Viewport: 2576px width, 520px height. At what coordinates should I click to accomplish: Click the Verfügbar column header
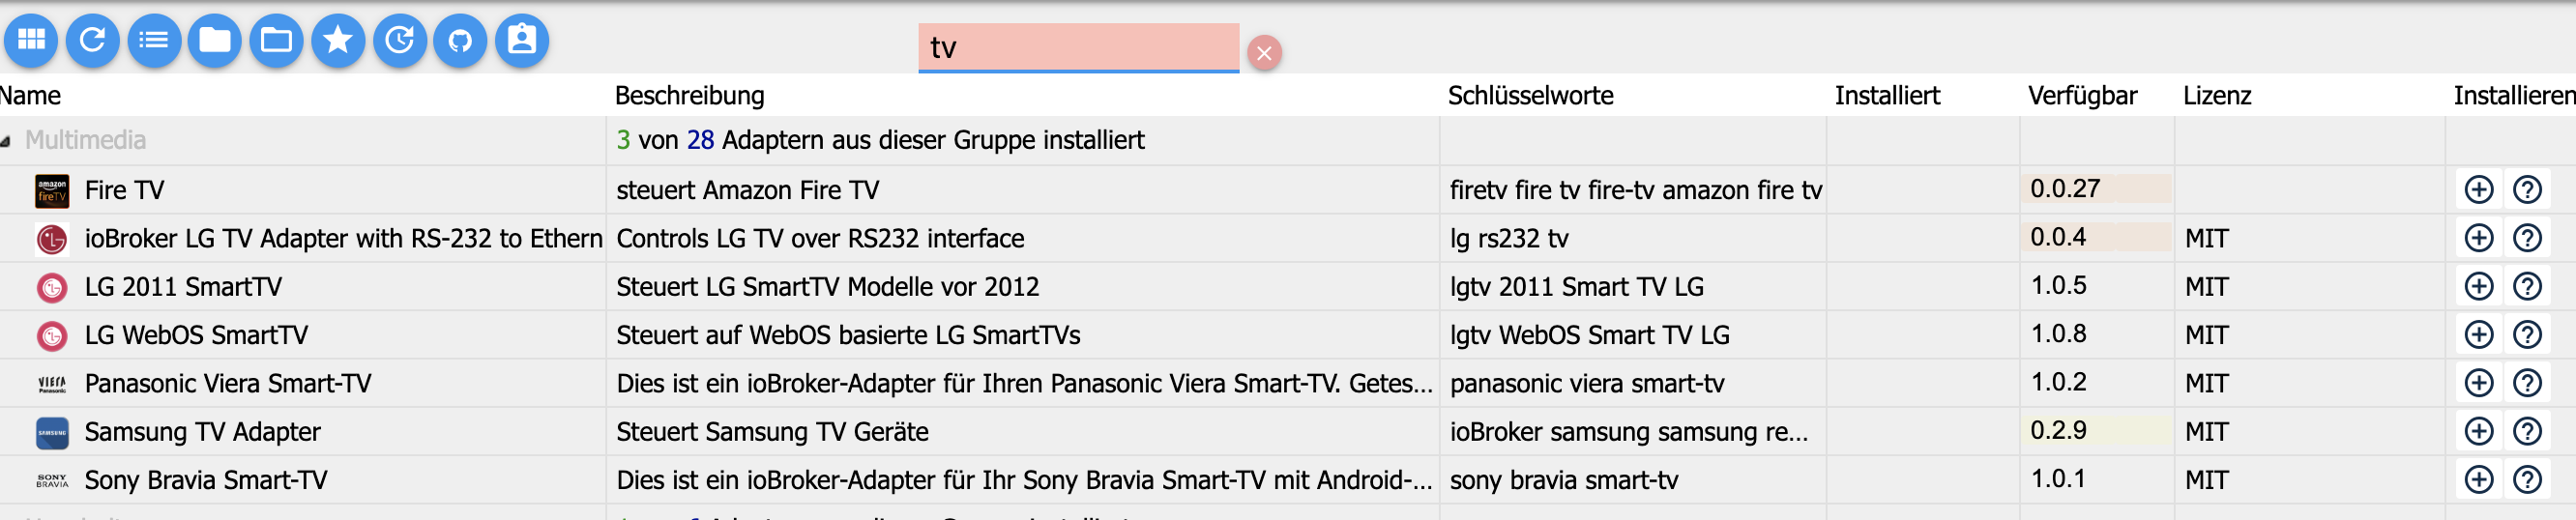pos(2082,96)
